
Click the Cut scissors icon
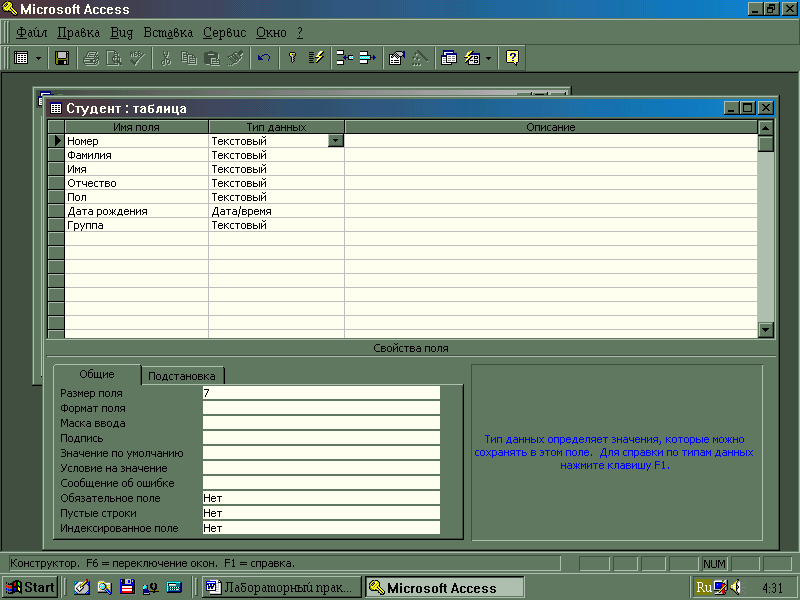coord(166,58)
